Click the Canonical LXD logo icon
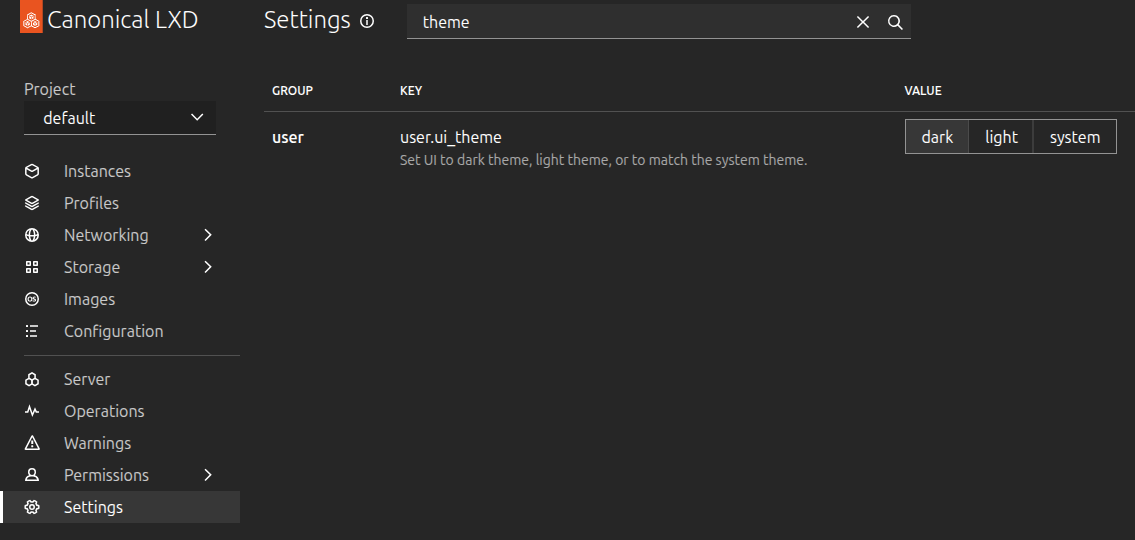This screenshot has height=540, width=1135. [x=32, y=21]
